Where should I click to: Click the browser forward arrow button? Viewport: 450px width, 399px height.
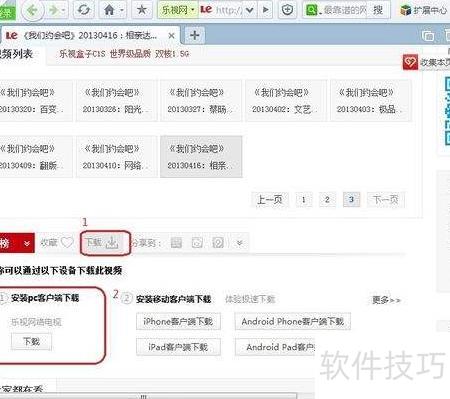click(x=53, y=10)
